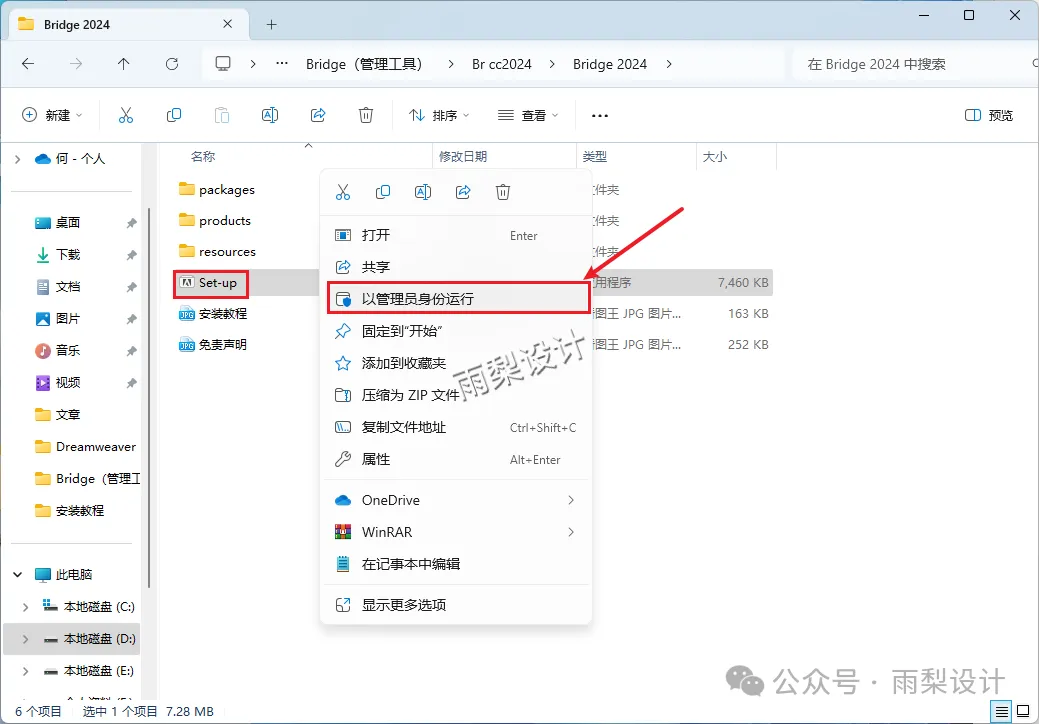The image size is (1039, 724).
Task: Click the Rename icon in the context menu
Action: point(423,192)
